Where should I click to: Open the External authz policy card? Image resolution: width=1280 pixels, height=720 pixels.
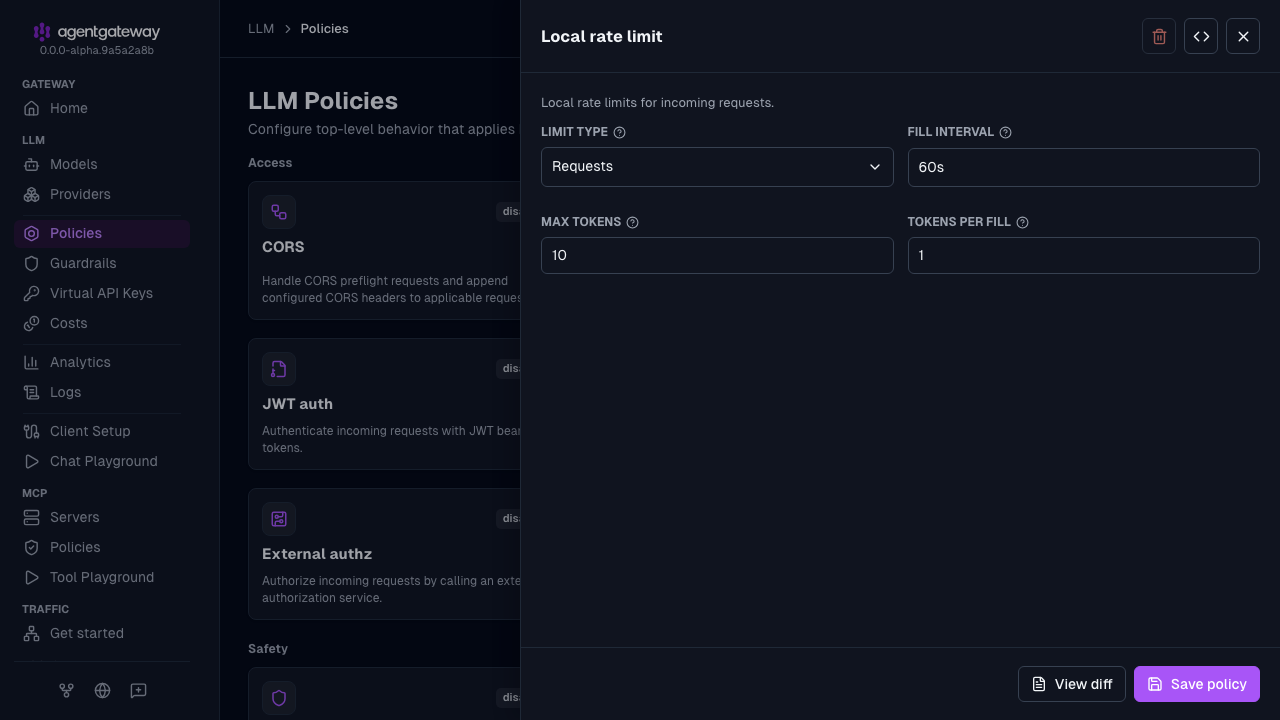pos(384,554)
